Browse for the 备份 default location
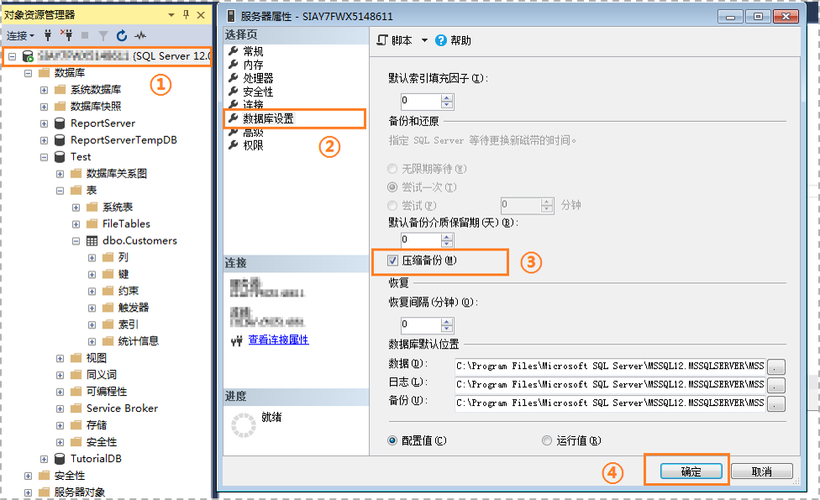Viewport: 820px width, 500px height. (776, 403)
